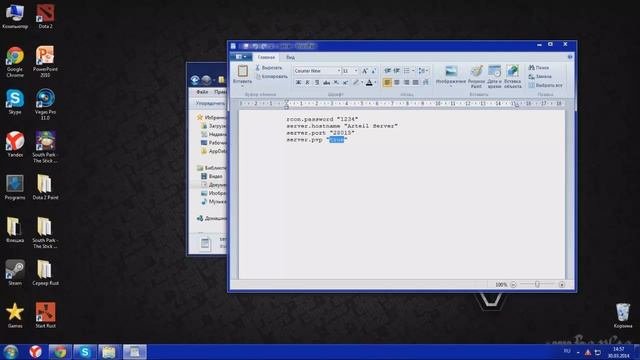This screenshot has height=360, width=640.
Task: Open the Windows Start menu
Action: pyautogui.click(x=11, y=352)
